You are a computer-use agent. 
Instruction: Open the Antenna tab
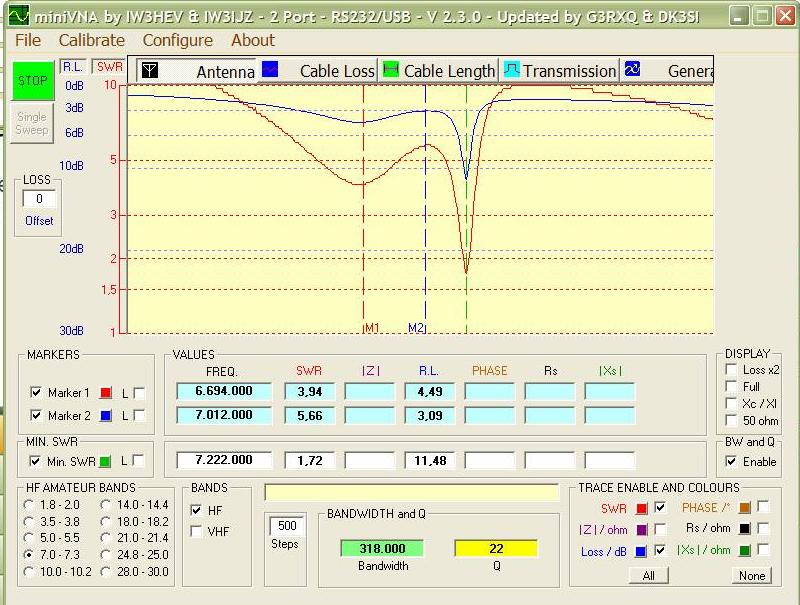click(x=199, y=71)
